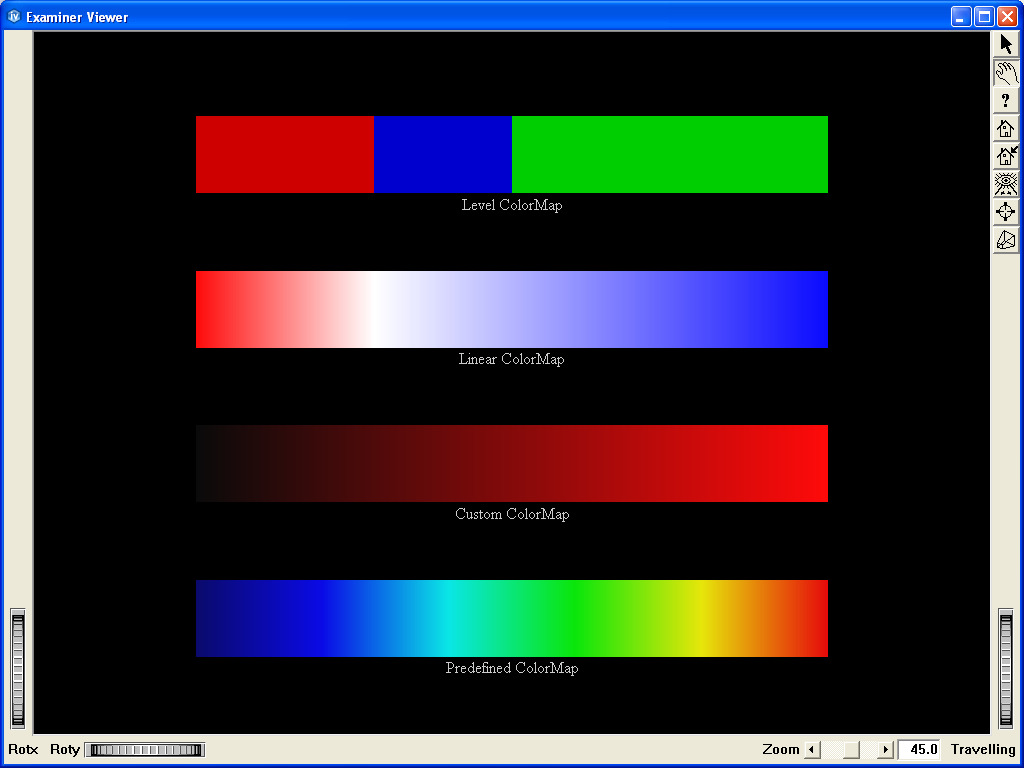Activate the Seek crosshair tool
This screenshot has height=768, width=1024.
pyautogui.click(x=1006, y=212)
